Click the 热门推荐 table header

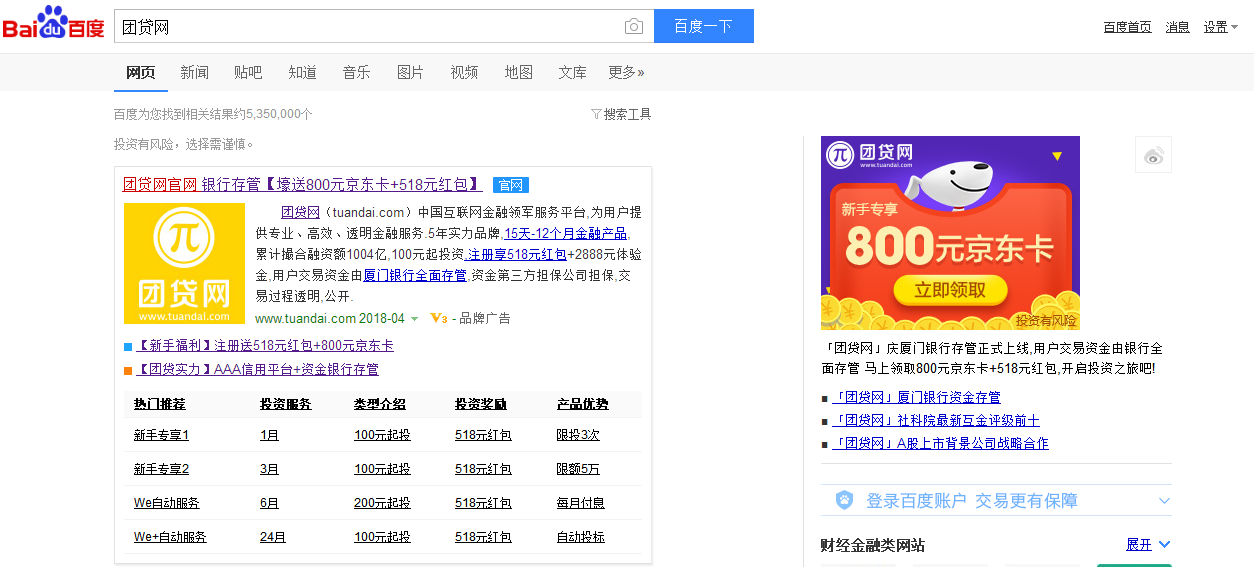(x=160, y=404)
